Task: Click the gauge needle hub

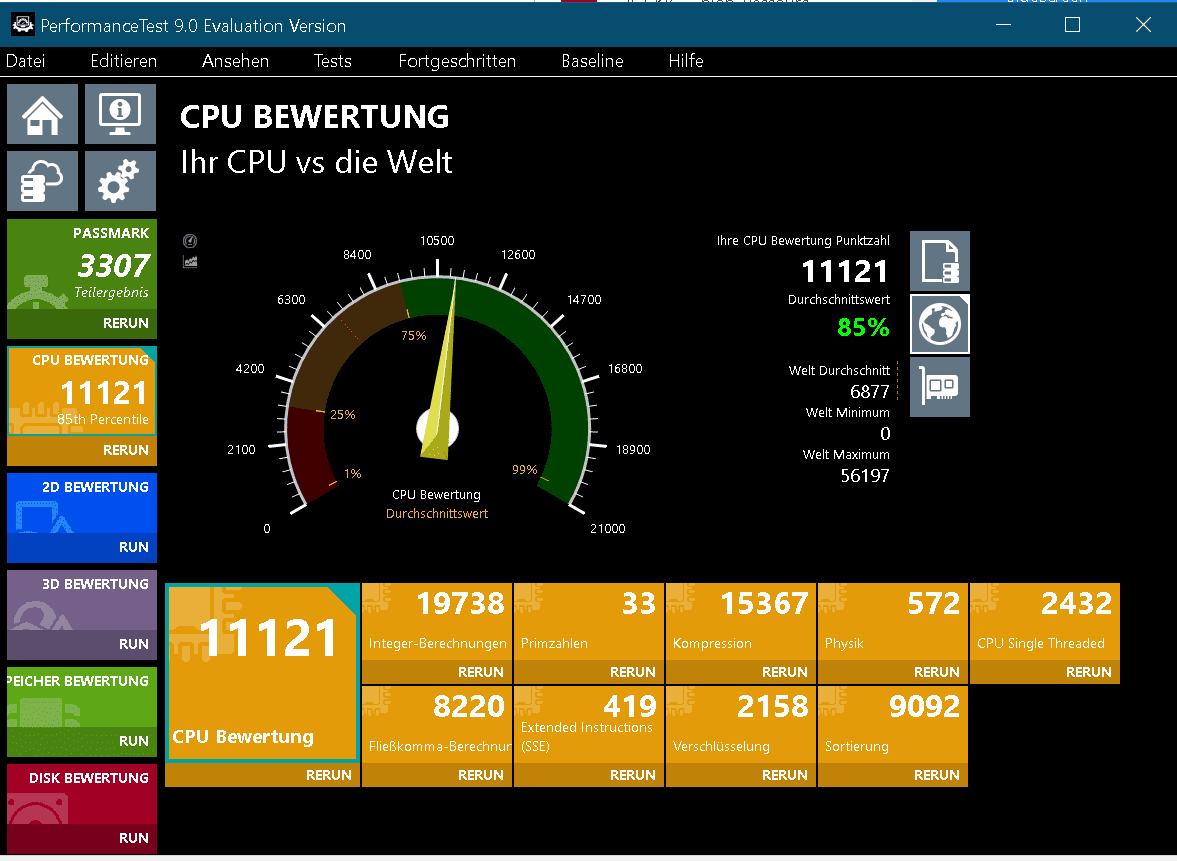Action: (x=438, y=429)
